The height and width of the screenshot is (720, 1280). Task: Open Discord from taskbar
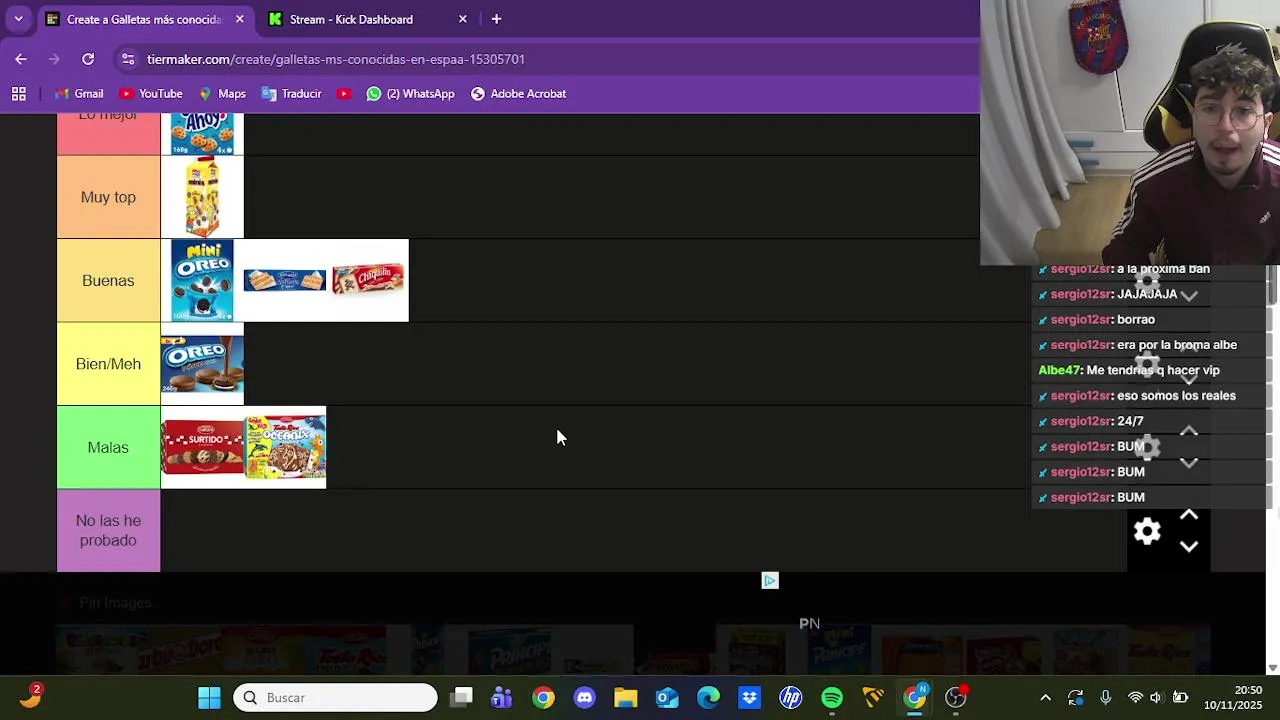click(x=585, y=697)
